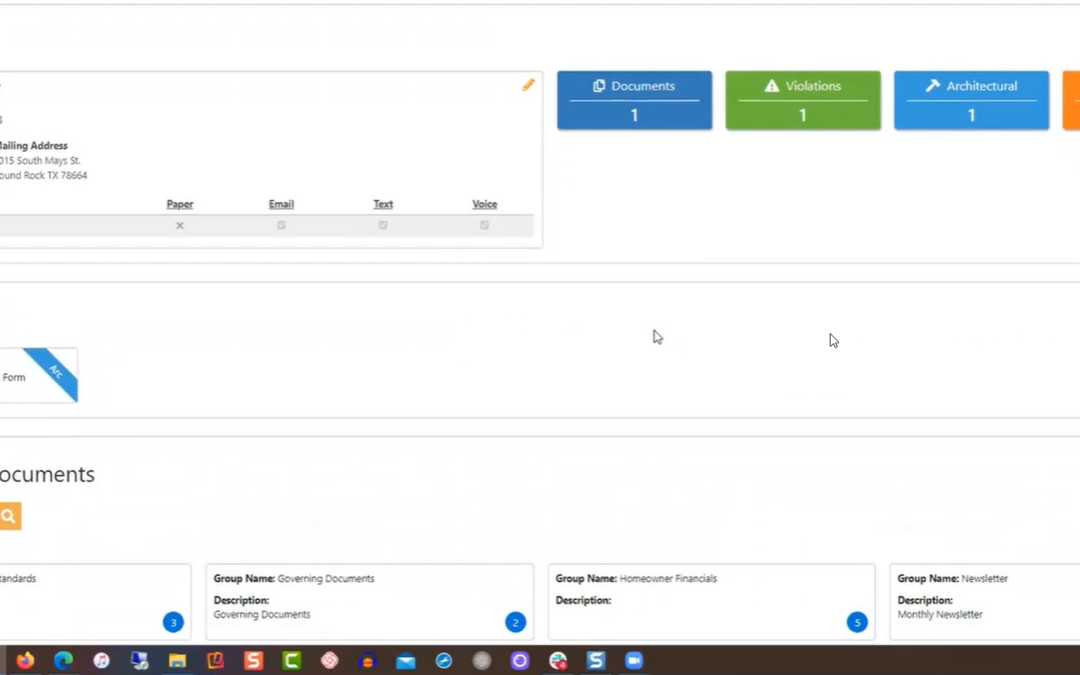Open the green Camtasia icon in taskbar
This screenshot has width=1080, height=675.
point(292,660)
